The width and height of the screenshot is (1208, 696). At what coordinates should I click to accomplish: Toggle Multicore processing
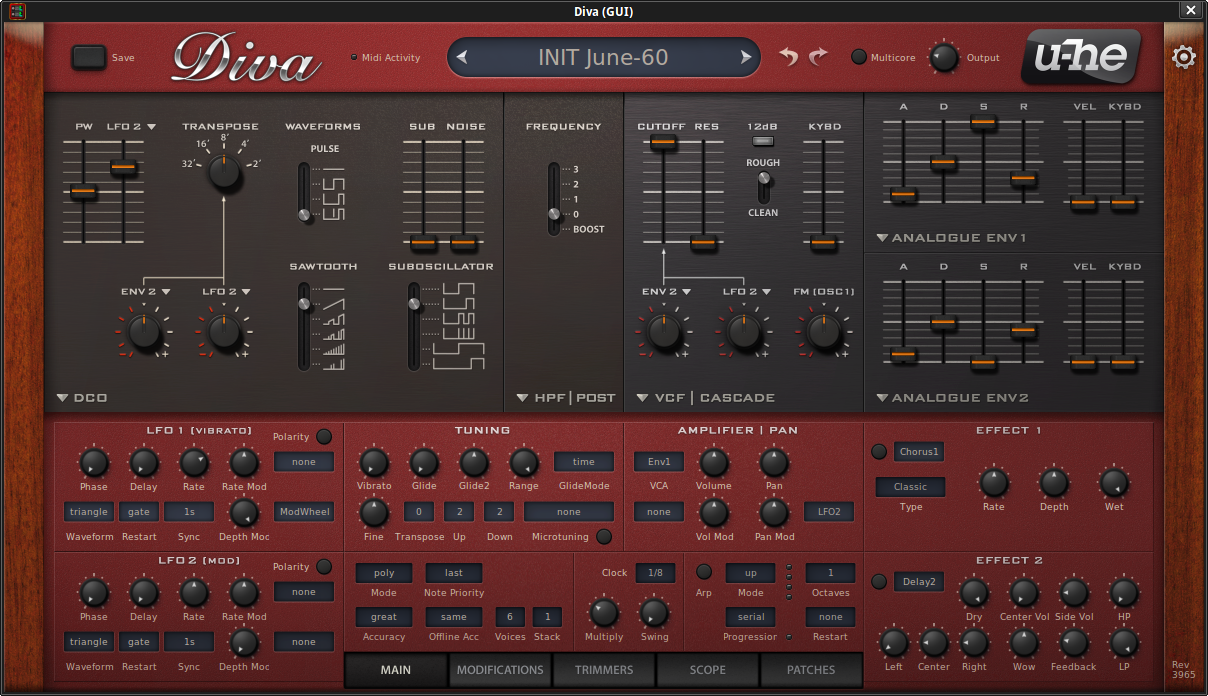(859, 57)
